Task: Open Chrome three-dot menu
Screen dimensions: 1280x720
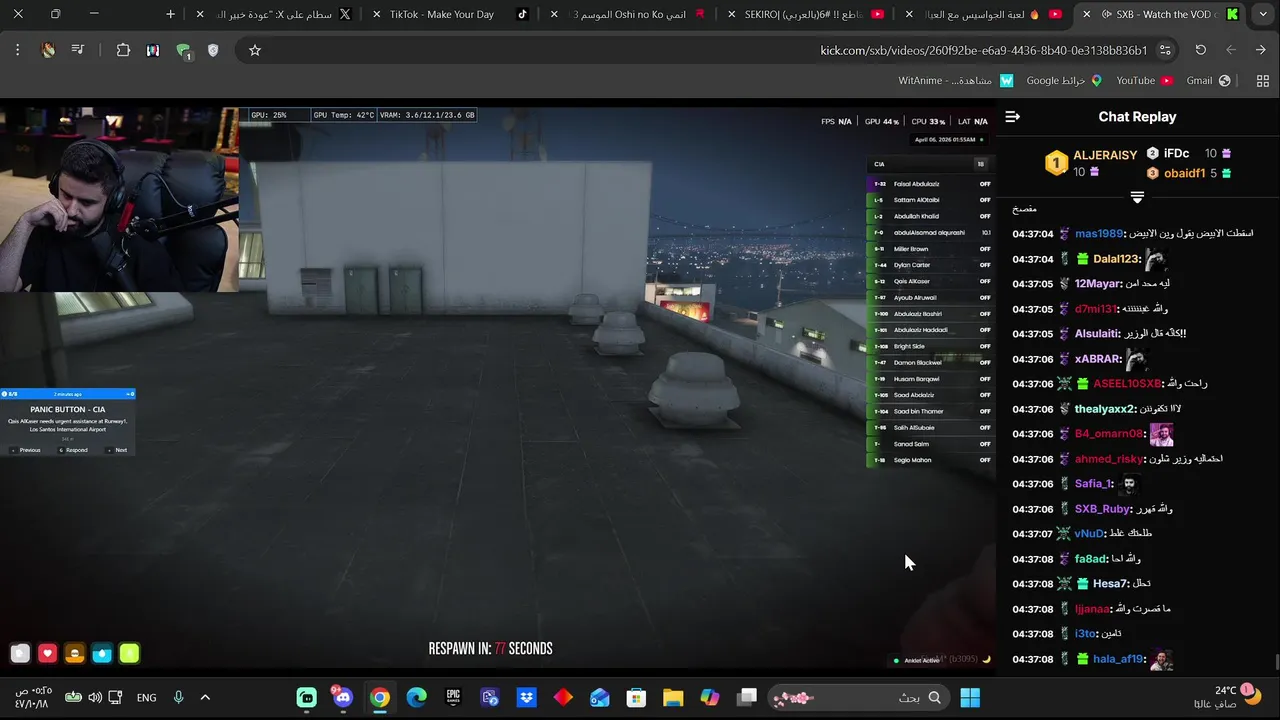Action: [17, 50]
